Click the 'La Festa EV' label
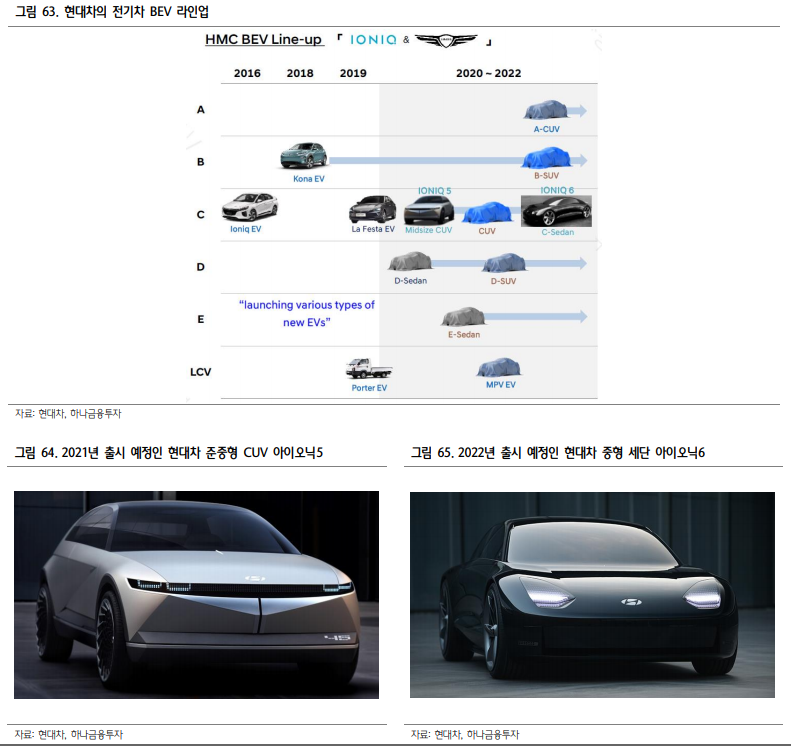Screen dimensions: 791x746 (373, 229)
